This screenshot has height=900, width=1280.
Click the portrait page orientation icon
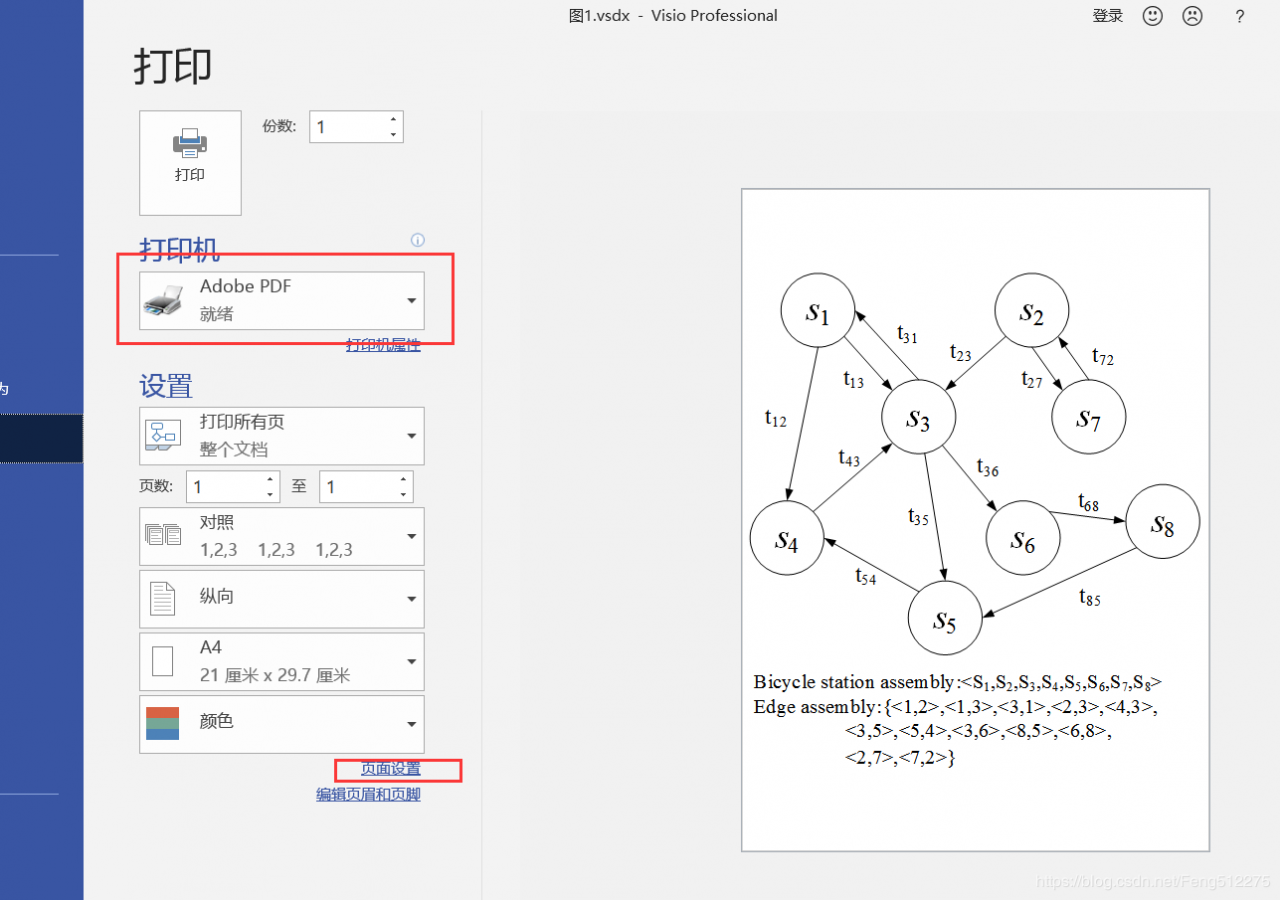(162, 598)
